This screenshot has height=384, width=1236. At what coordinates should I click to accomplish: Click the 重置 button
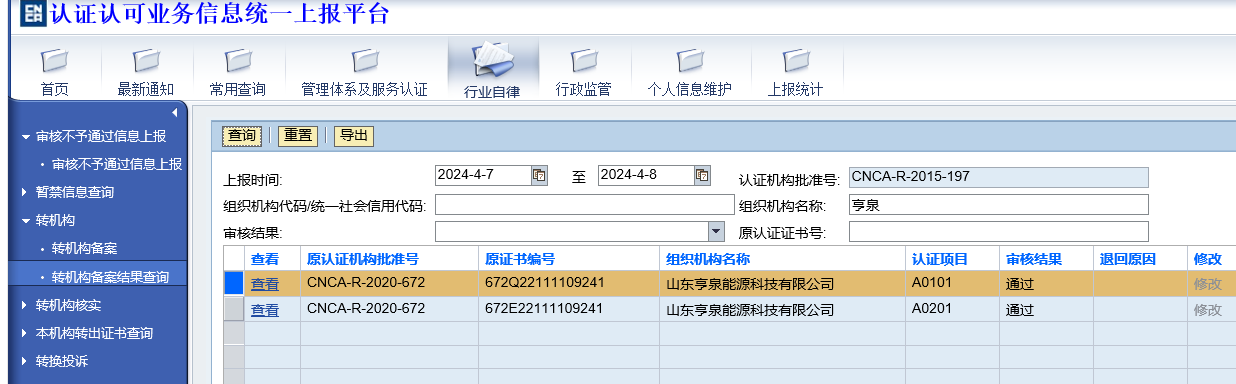[x=297, y=135]
